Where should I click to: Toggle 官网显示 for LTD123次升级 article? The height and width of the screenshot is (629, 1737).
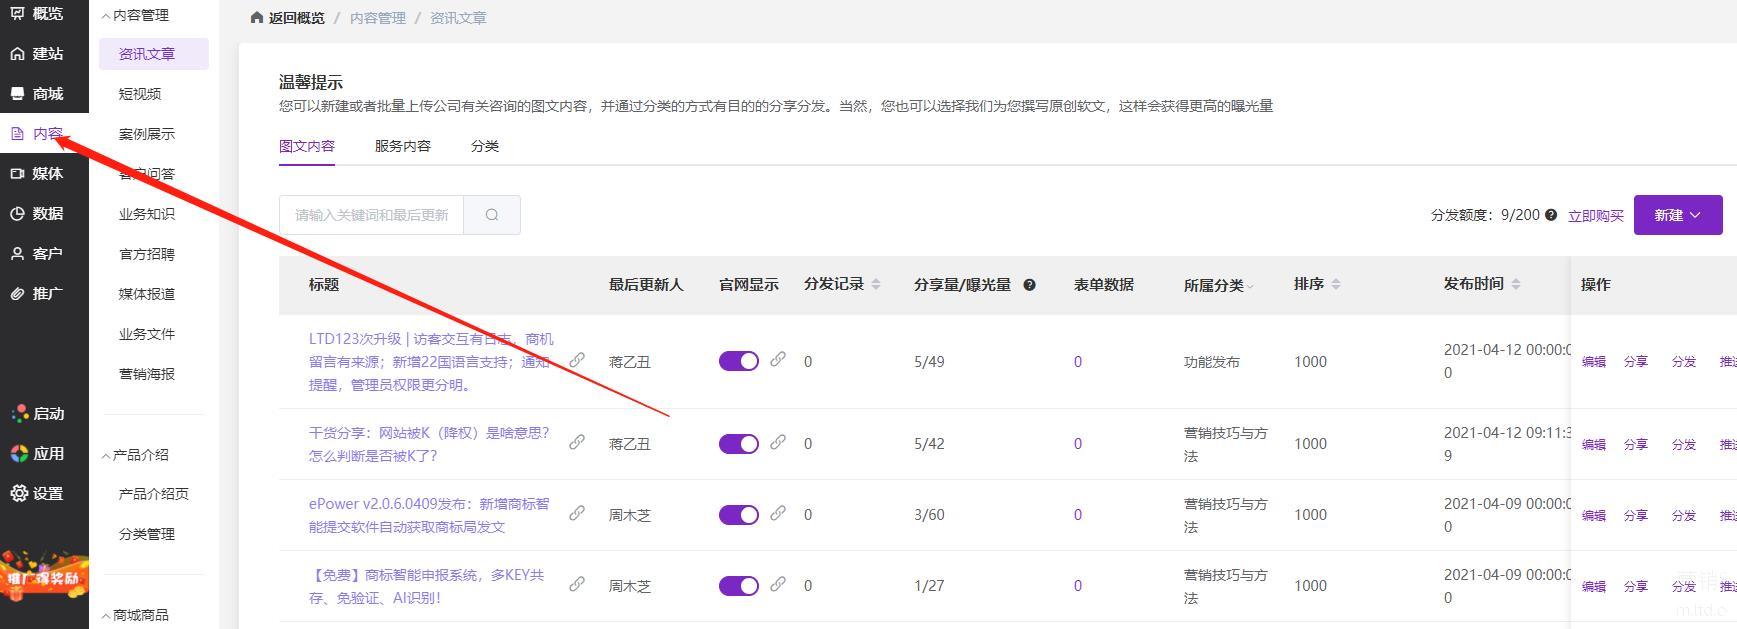[x=739, y=361]
